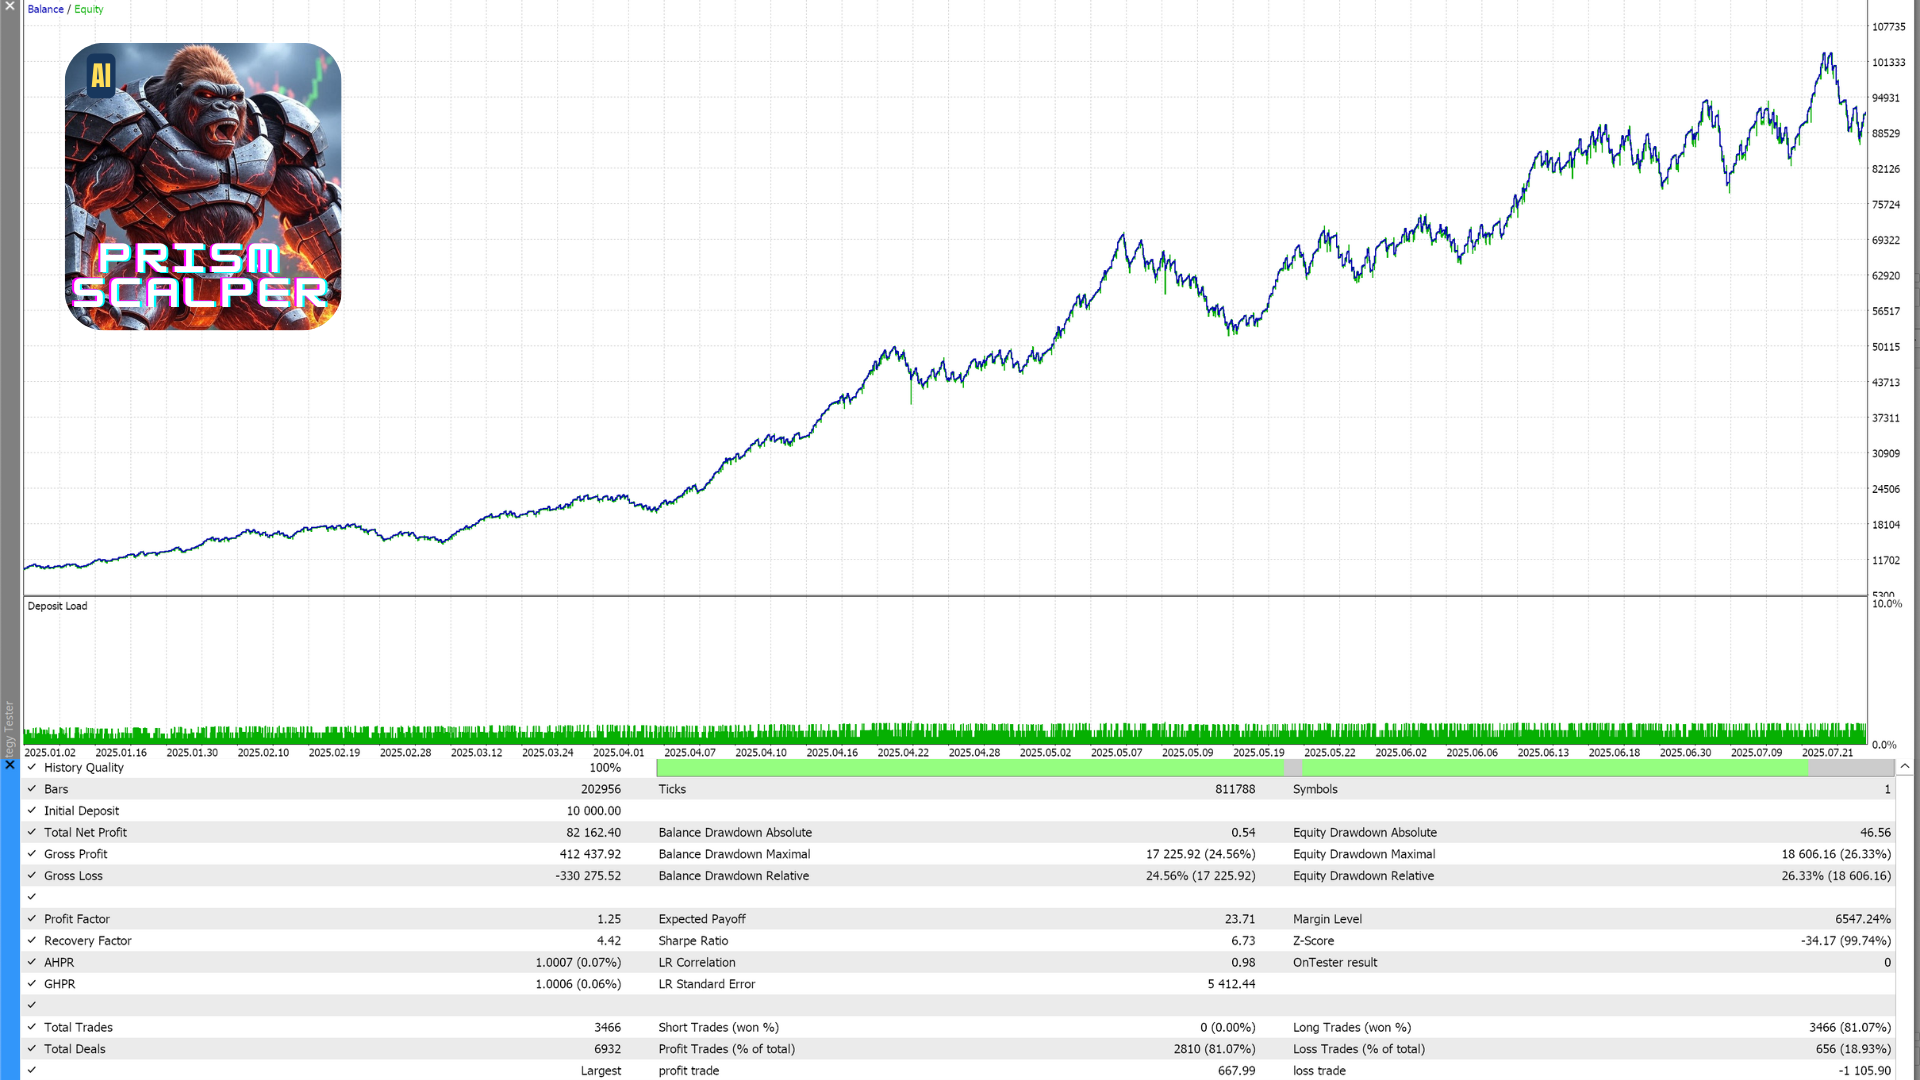Viewport: 1920px width, 1080px height.
Task: Click the gray gap in history quality bar
Action: pos(1292,768)
